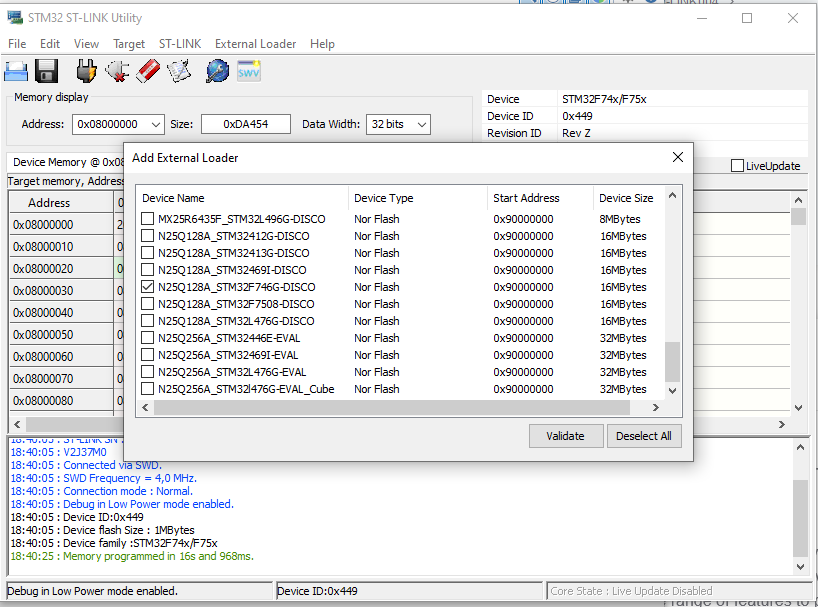Open the File menu
Screen dimensions: 818x607
(17, 44)
